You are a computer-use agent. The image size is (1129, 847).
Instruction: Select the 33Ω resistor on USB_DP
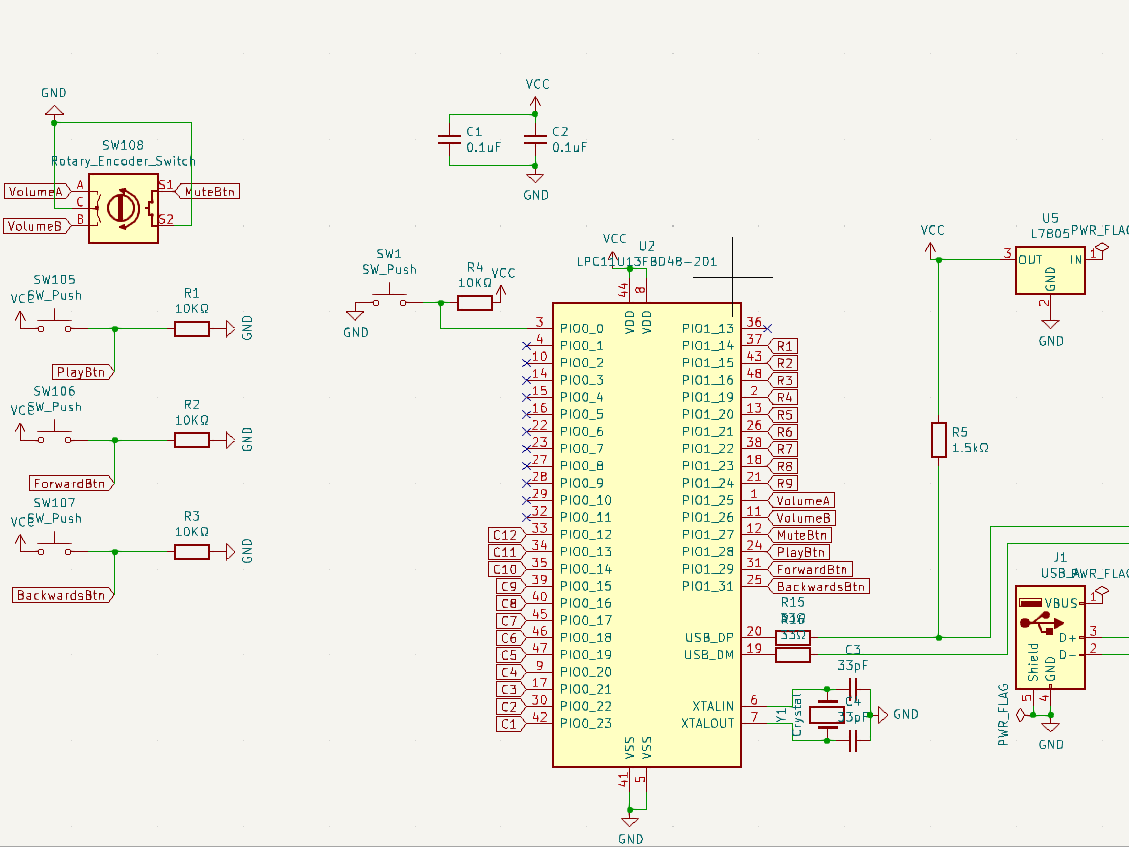click(x=793, y=637)
